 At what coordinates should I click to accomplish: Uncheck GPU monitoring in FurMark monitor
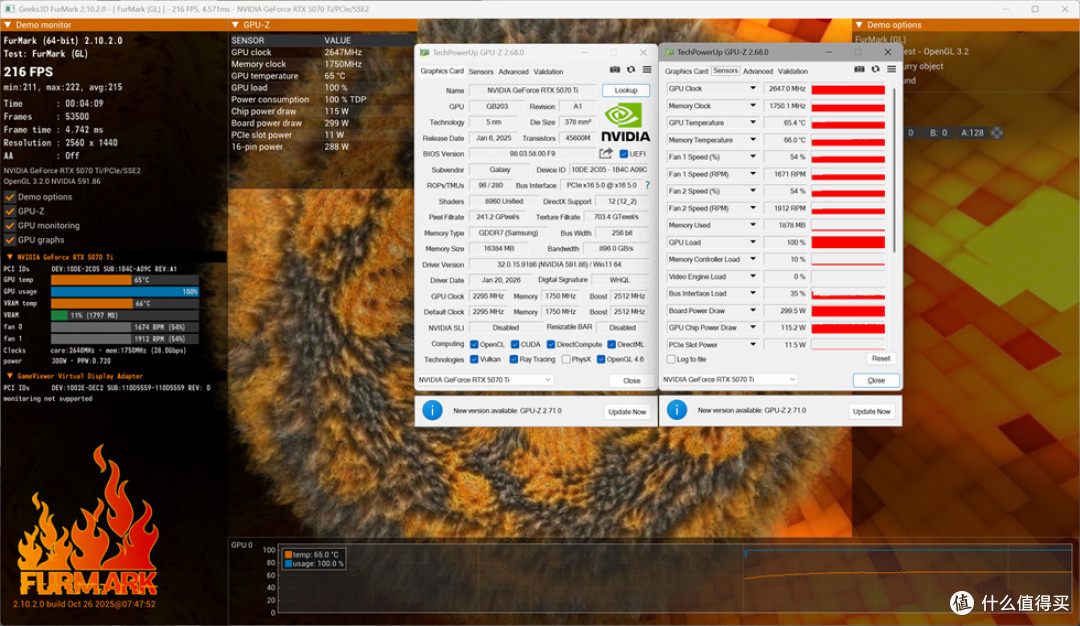[x=10, y=226]
